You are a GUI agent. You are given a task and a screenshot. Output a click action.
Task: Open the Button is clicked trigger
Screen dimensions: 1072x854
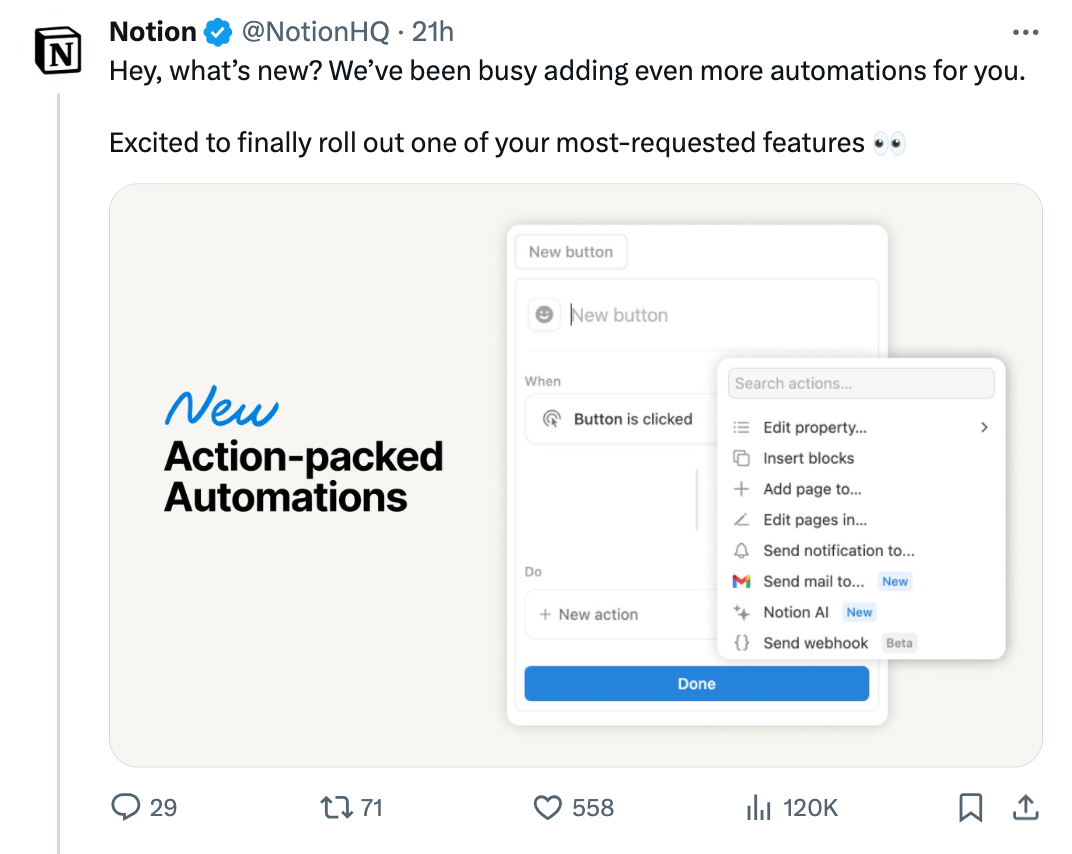tap(620, 419)
